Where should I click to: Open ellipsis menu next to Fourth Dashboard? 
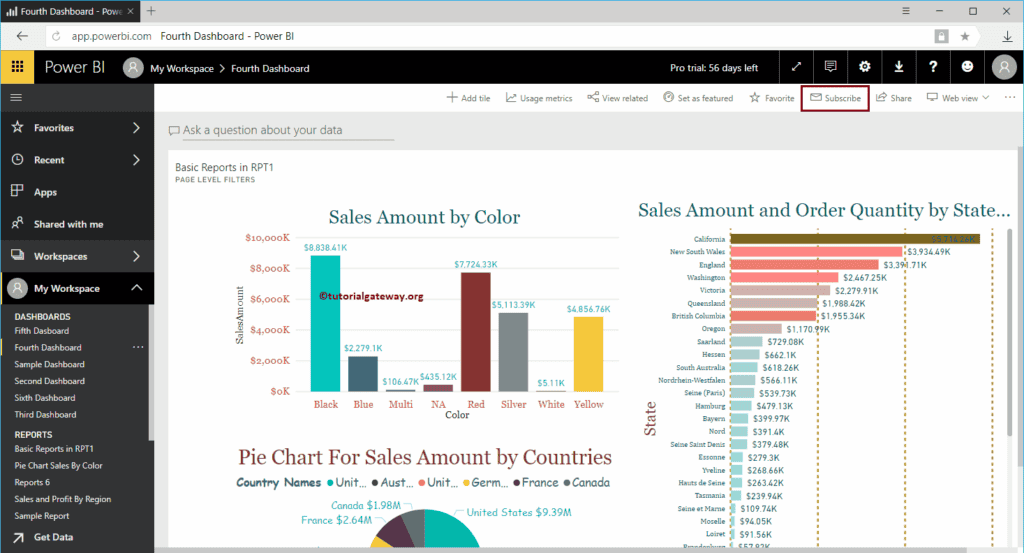(138, 347)
